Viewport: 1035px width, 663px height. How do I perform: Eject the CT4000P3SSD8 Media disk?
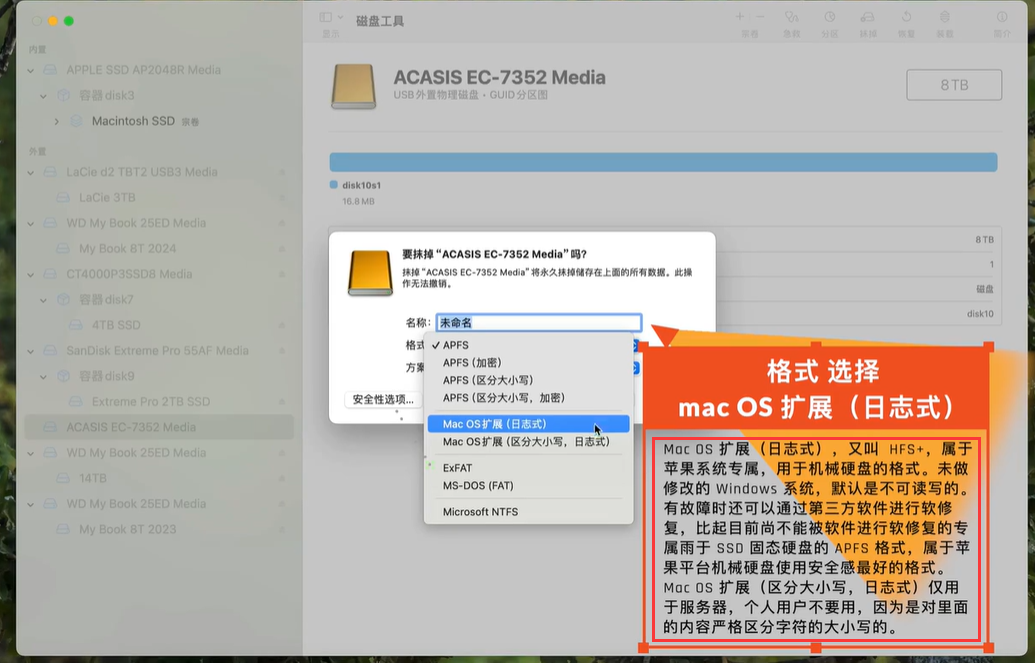[x=282, y=274]
